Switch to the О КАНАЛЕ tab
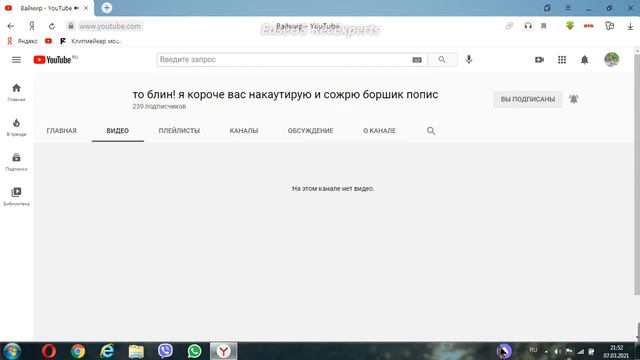This screenshot has width=640, height=360. click(x=380, y=131)
